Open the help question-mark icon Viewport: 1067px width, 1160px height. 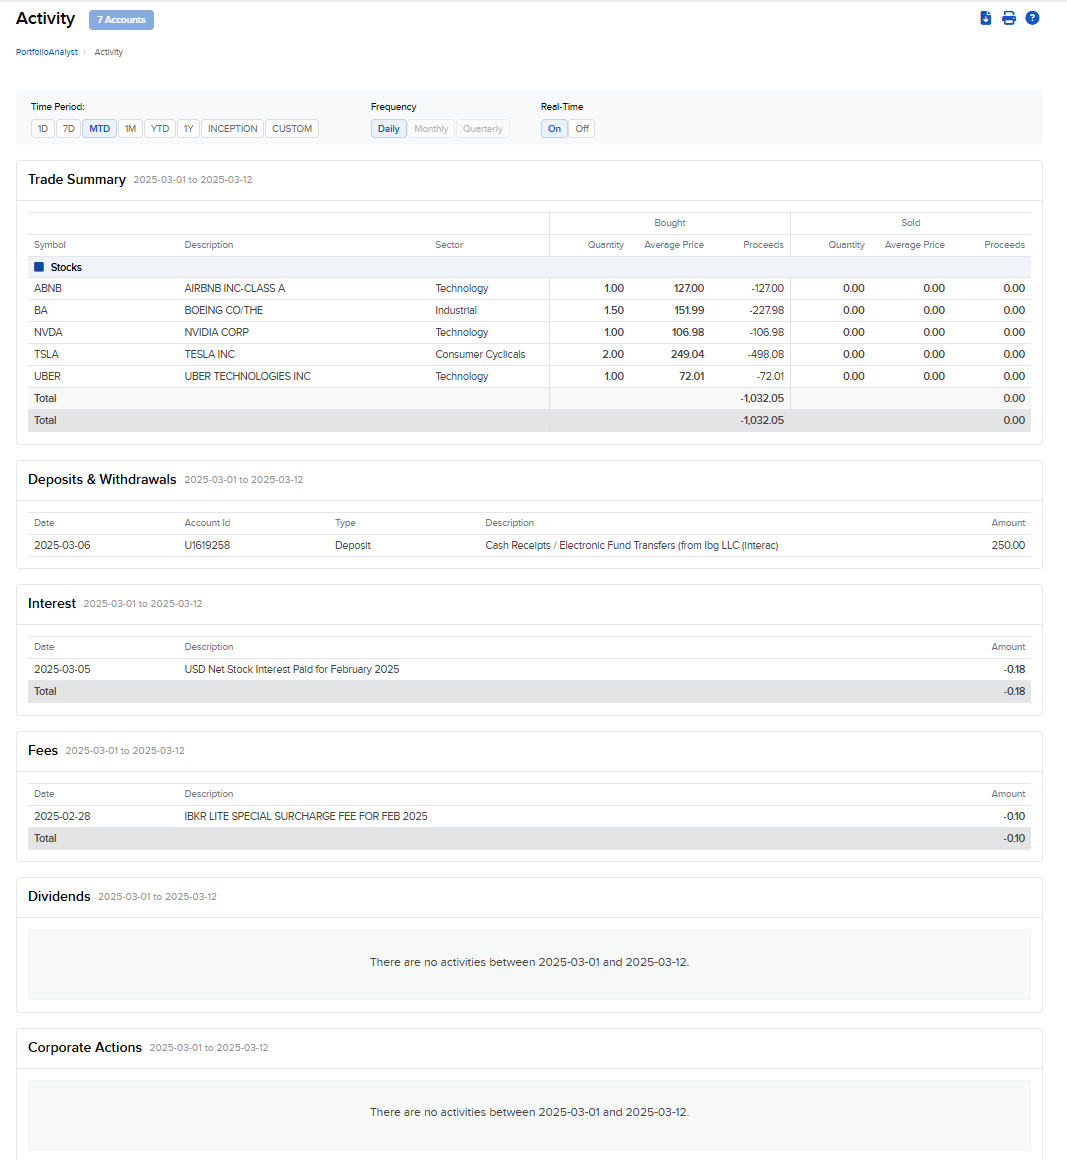(1032, 17)
